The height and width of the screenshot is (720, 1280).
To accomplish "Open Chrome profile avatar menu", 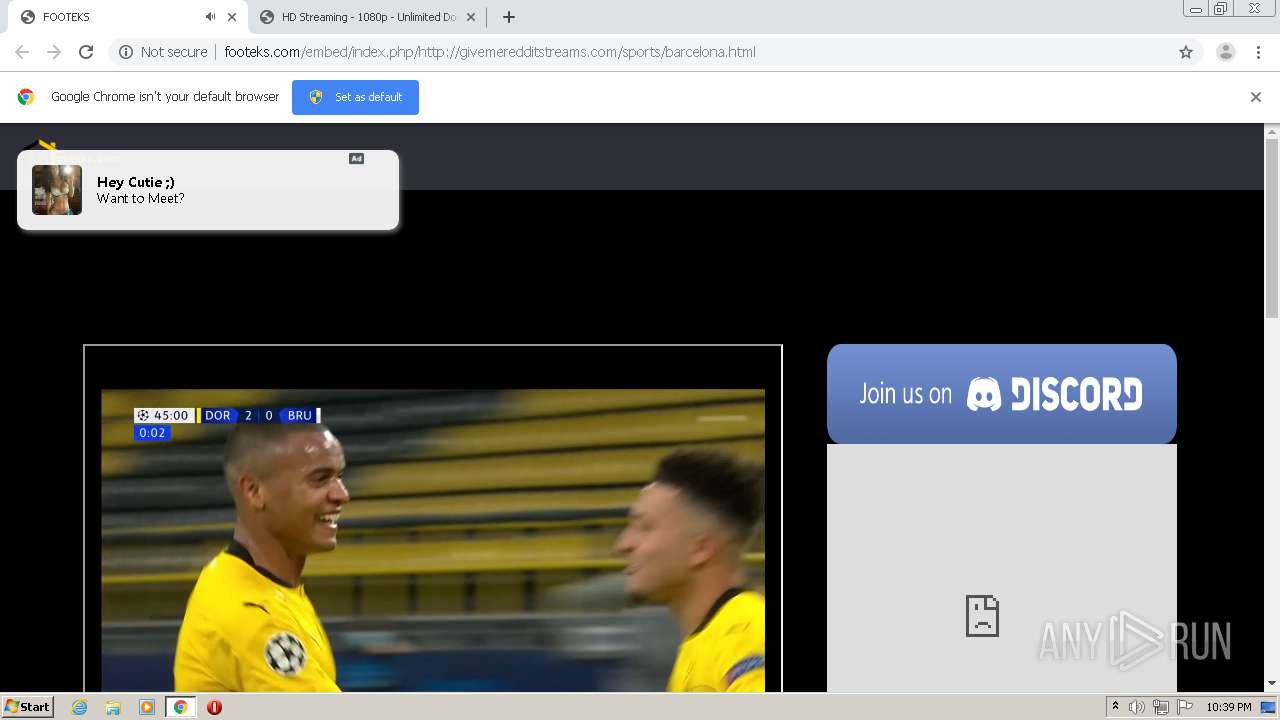I will pyautogui.click(x=1226, y=52).
